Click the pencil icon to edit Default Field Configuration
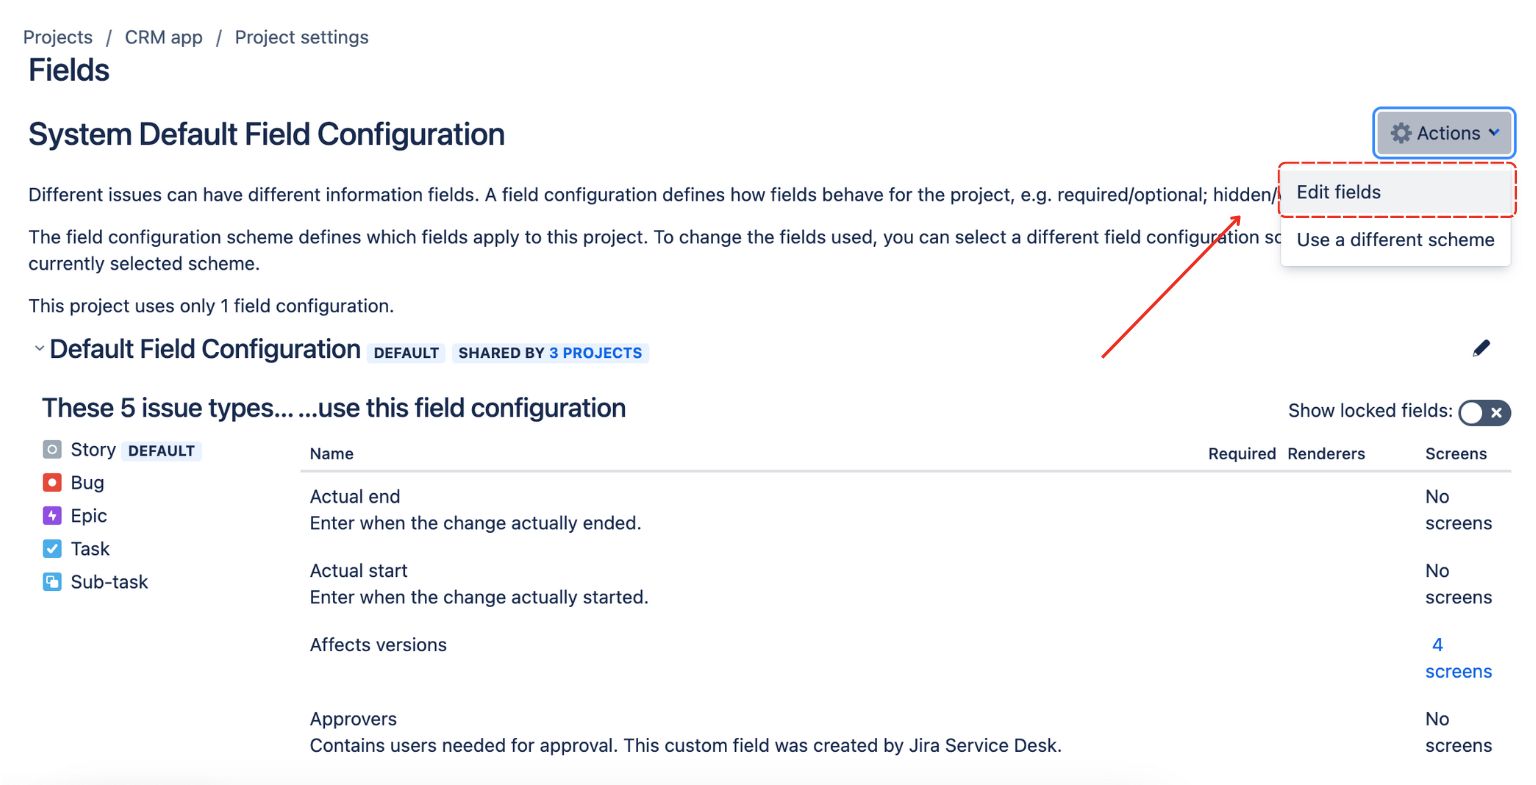The width and height of the screenshot is (1536, 785). click(1482, 347)
